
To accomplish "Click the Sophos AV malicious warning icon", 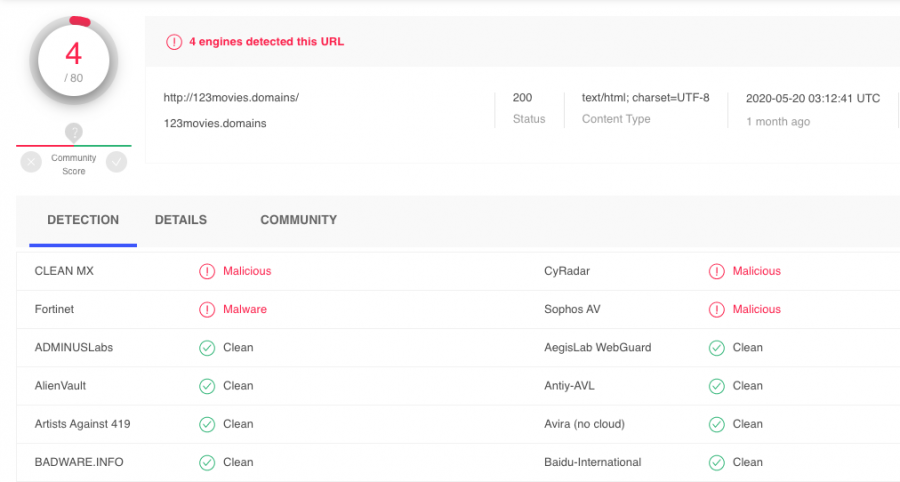I will 716,310.
